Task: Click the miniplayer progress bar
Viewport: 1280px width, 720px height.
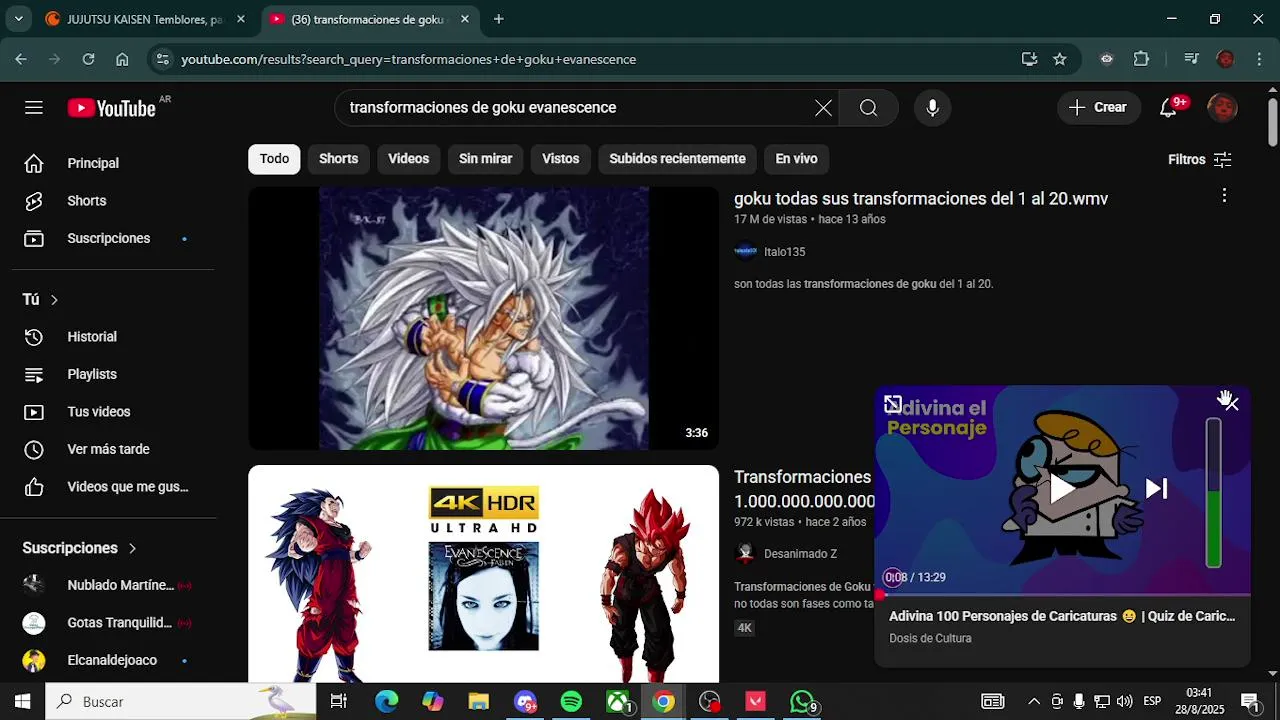Action: (1062, 595)
